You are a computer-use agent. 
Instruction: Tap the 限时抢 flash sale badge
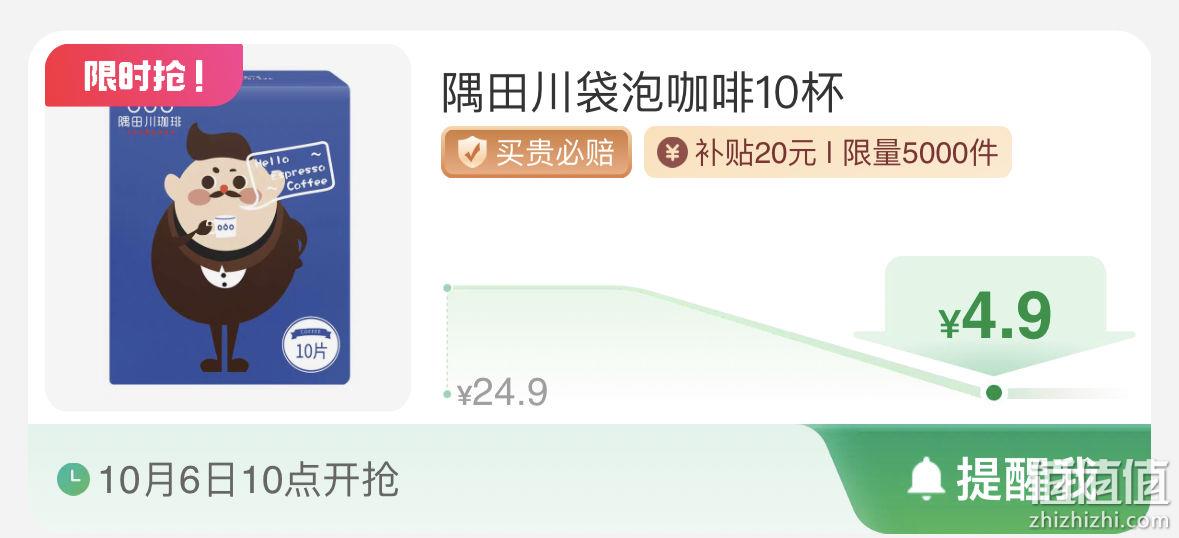[x=144, y=75]
